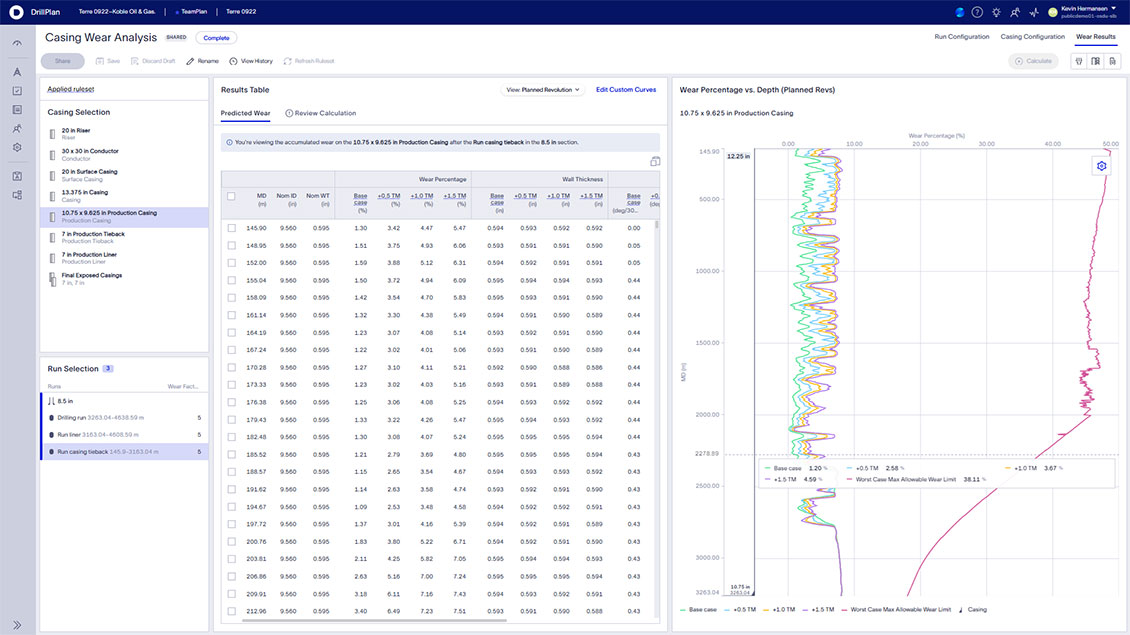Image resolution: width=1130 pixels, height=635 pixels.
Task: Open the Applied ruleset link
Action: (x=71, y=89)
